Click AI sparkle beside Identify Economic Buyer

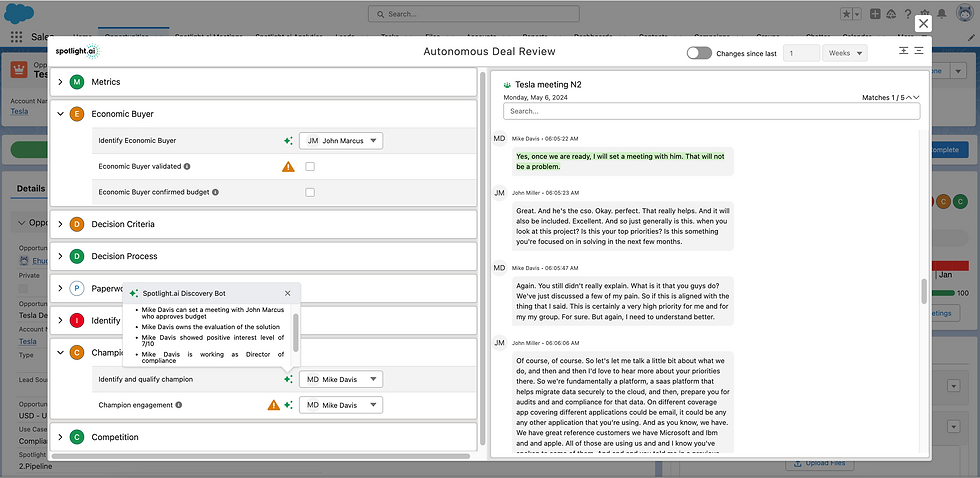coord(288,141)
